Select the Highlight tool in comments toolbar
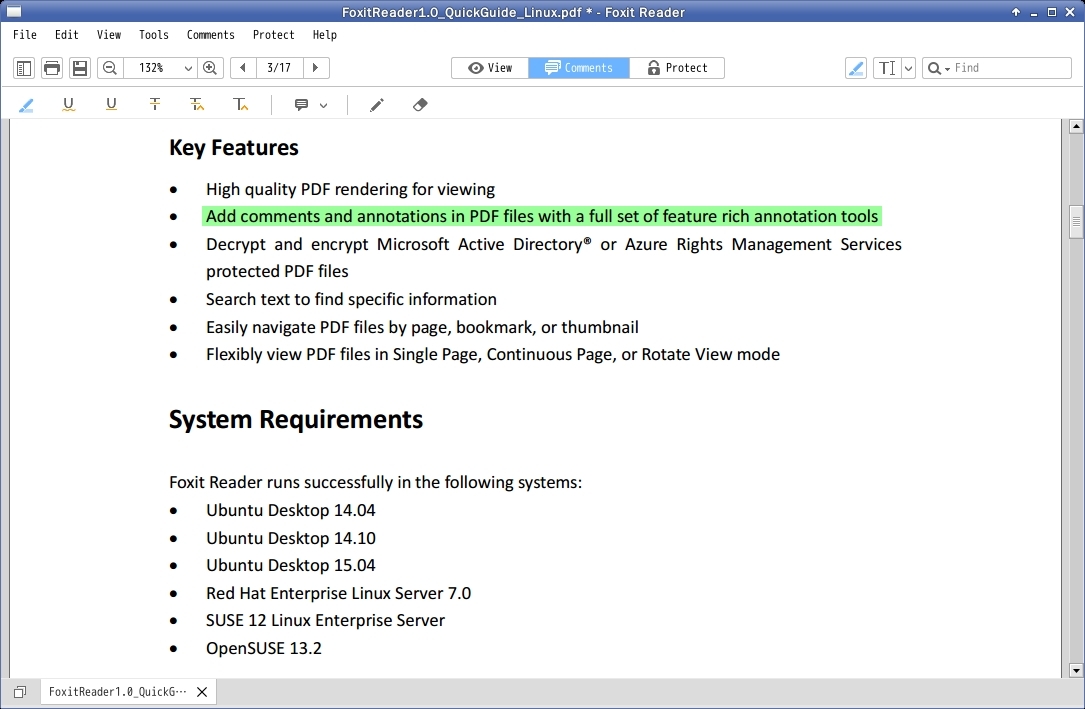1085x709 pixels. tap(26, 105)
